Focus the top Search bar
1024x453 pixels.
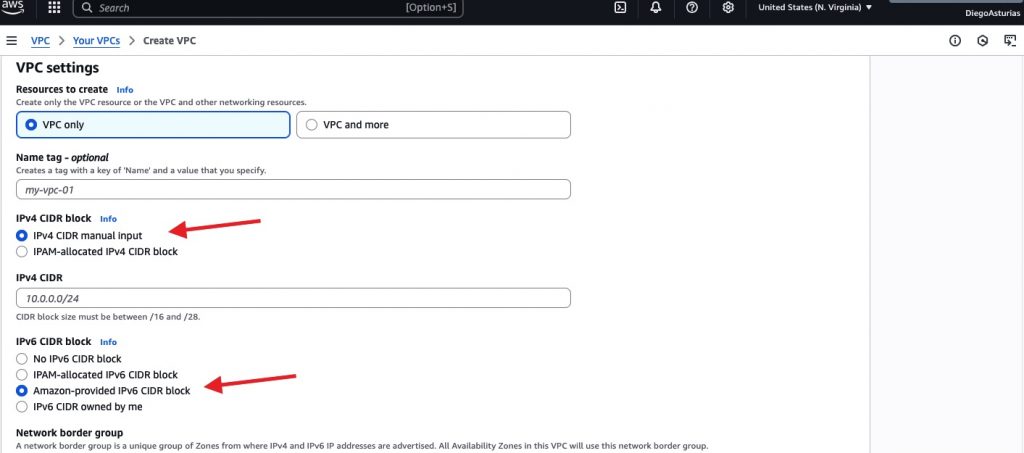pyautogui.click(x=268, y=8)
